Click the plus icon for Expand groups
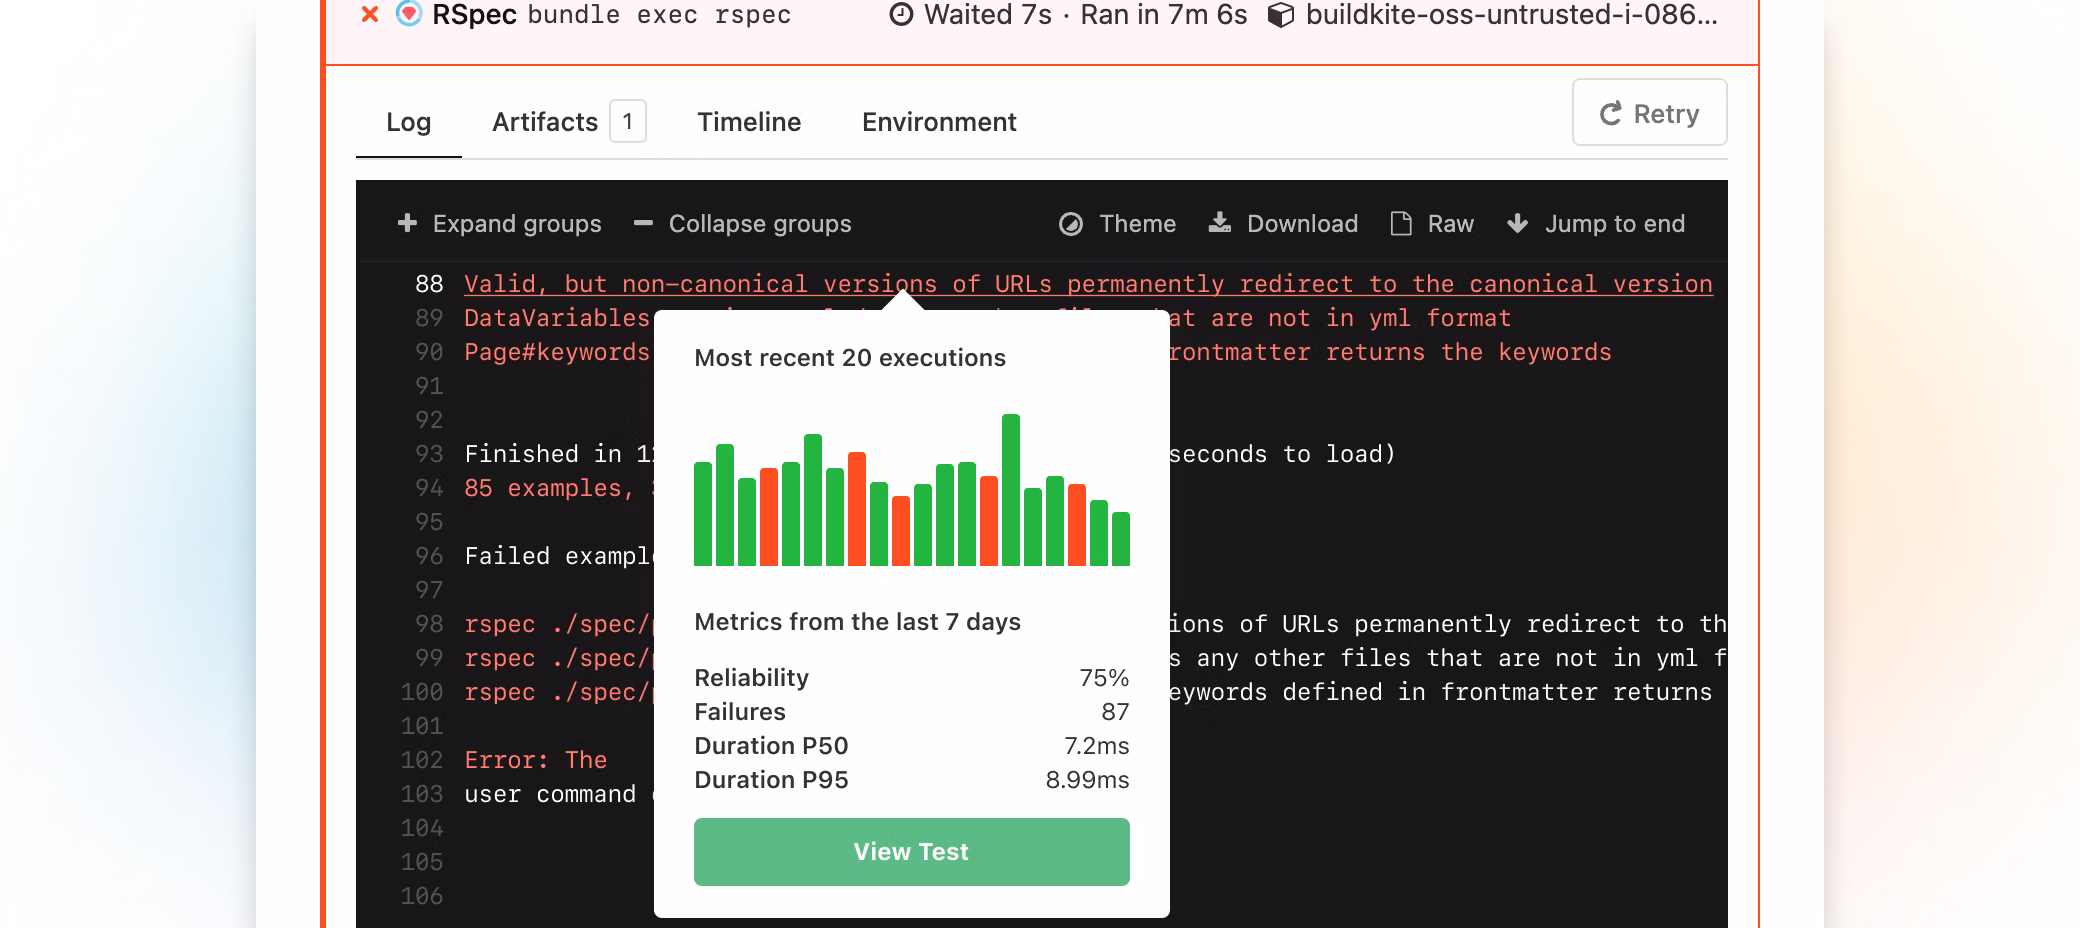The width and height of the screenshot is (2080, 928). (407, 223)
